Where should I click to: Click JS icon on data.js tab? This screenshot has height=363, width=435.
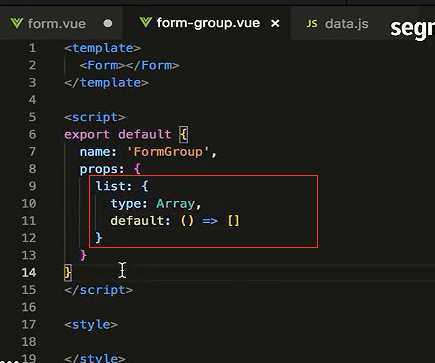tap(312, 24)
